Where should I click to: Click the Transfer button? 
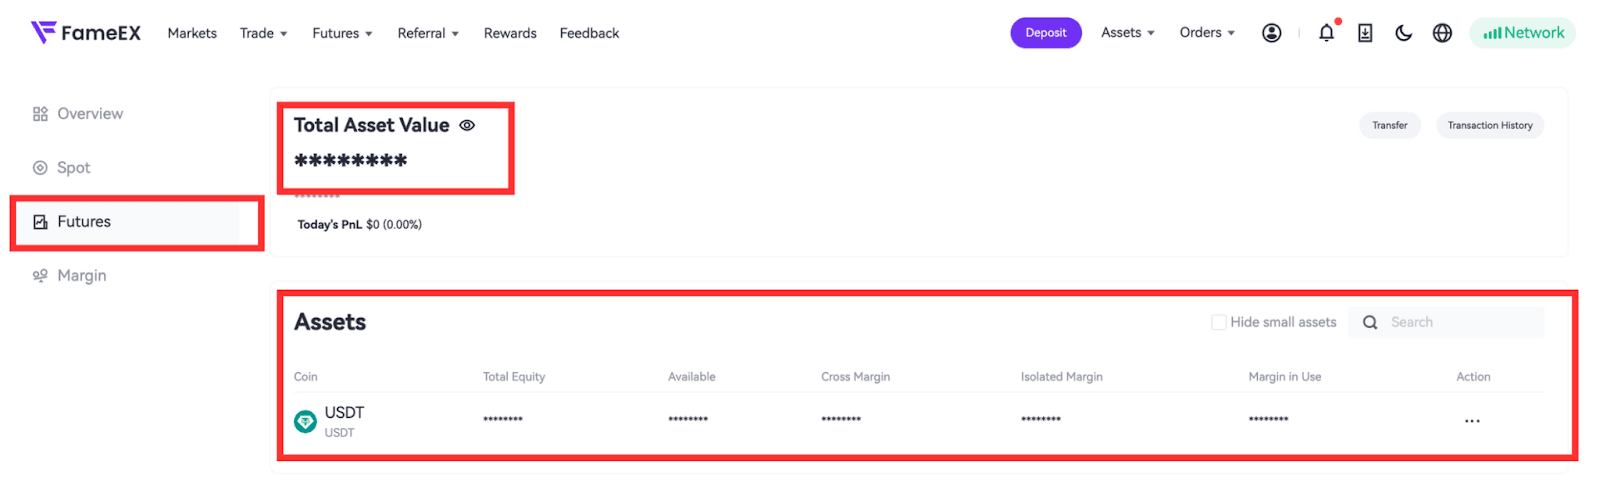point(1389,125)
